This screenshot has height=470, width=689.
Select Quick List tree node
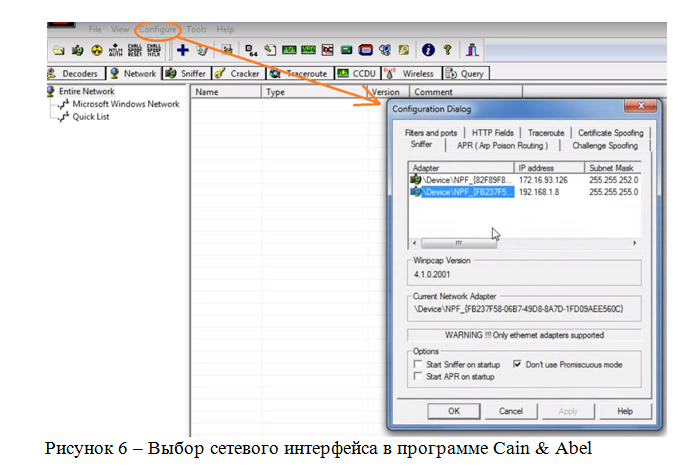point(91,117)
